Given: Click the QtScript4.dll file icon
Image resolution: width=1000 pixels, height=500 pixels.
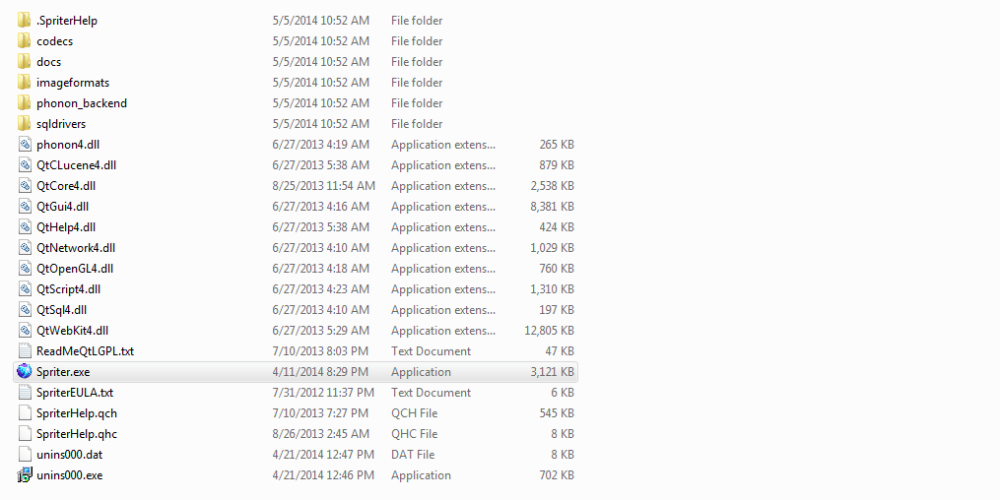Looking at the screenshot, I should click(24, 289).
